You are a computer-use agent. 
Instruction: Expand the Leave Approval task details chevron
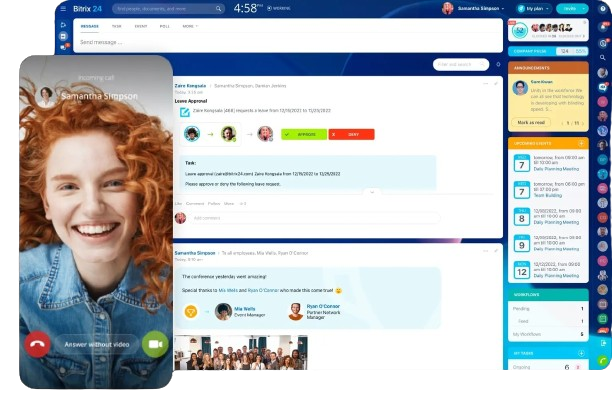372,192
